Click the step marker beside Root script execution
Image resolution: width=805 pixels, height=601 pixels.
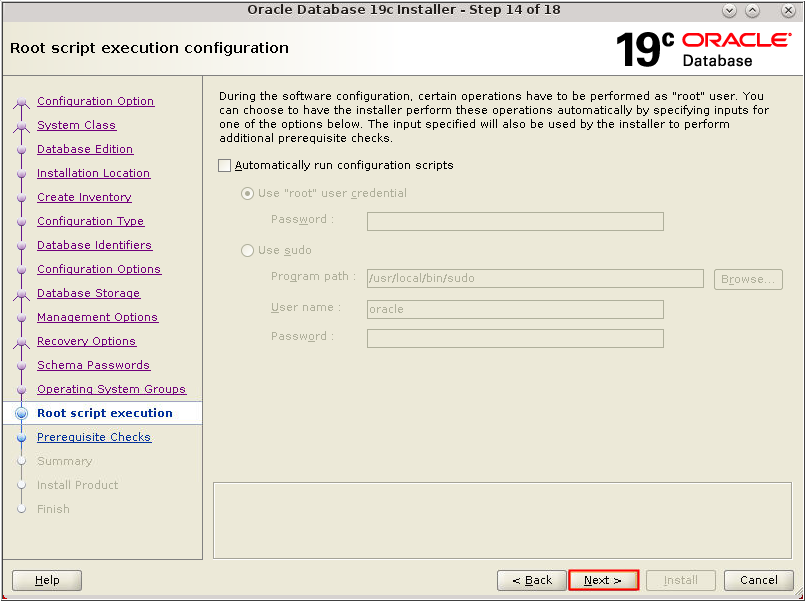pos(22,412)
